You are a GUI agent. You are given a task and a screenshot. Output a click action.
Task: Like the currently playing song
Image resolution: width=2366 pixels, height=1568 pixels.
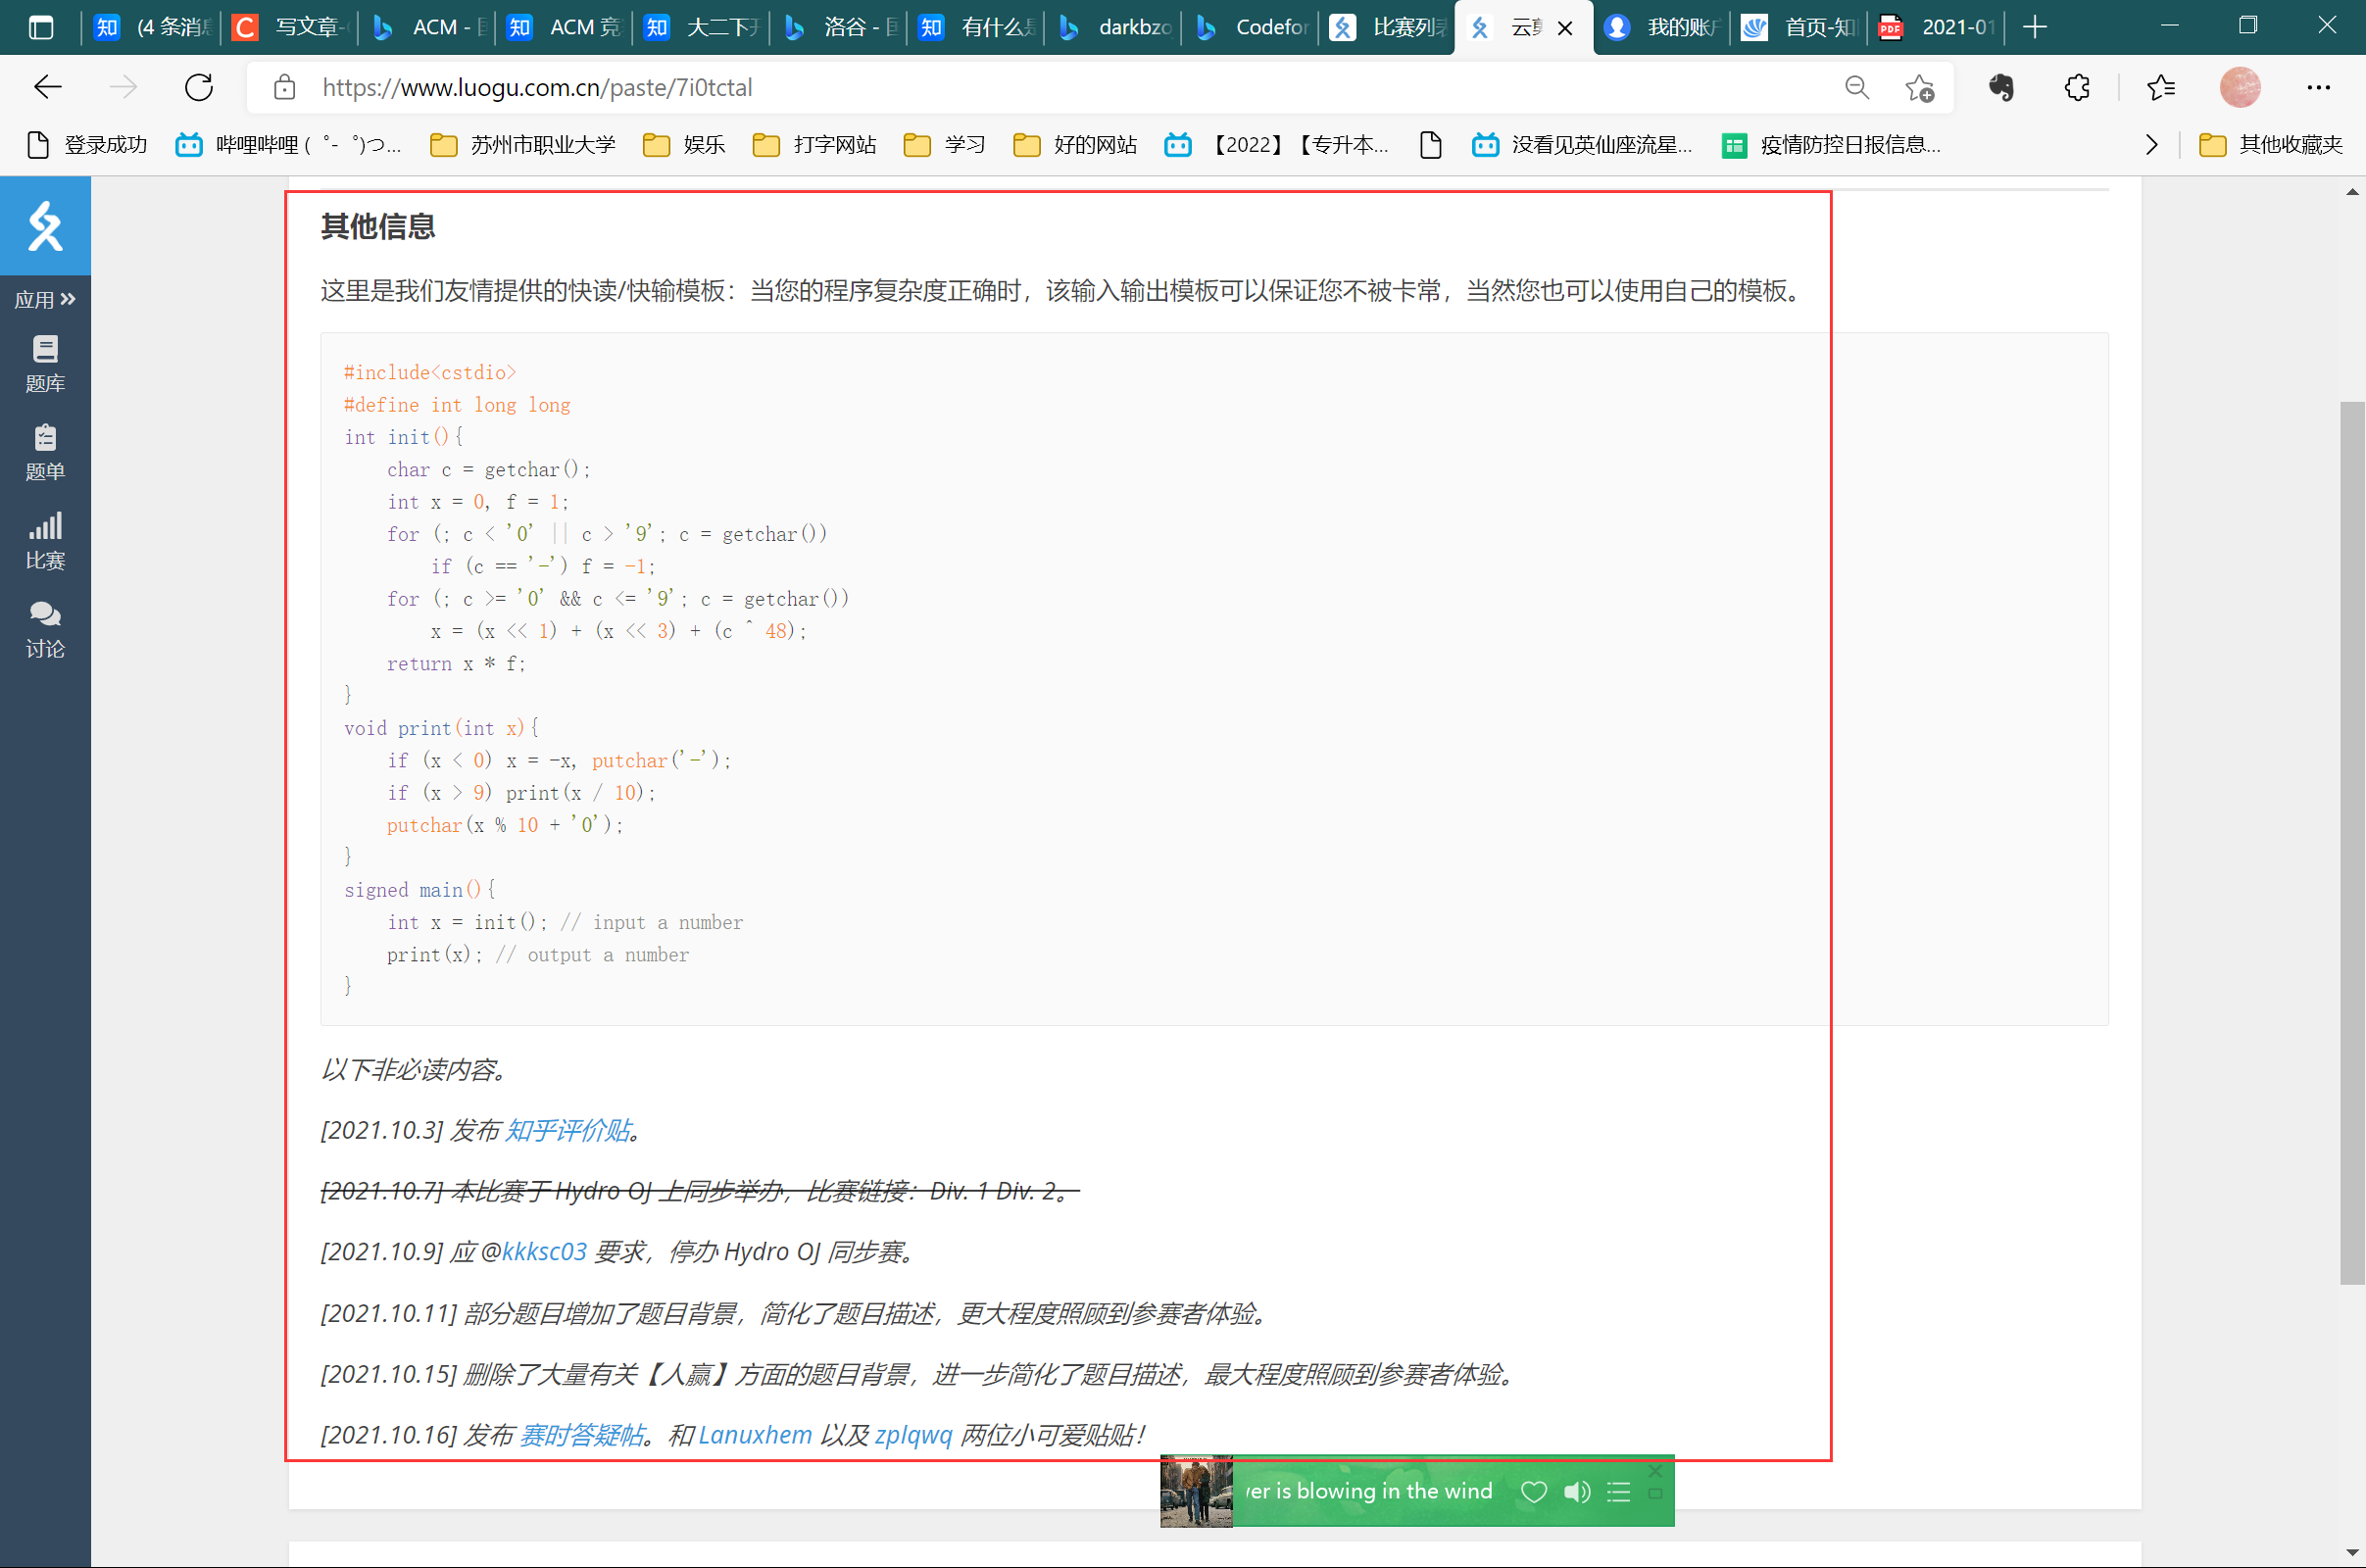tap(1534, 1491)
